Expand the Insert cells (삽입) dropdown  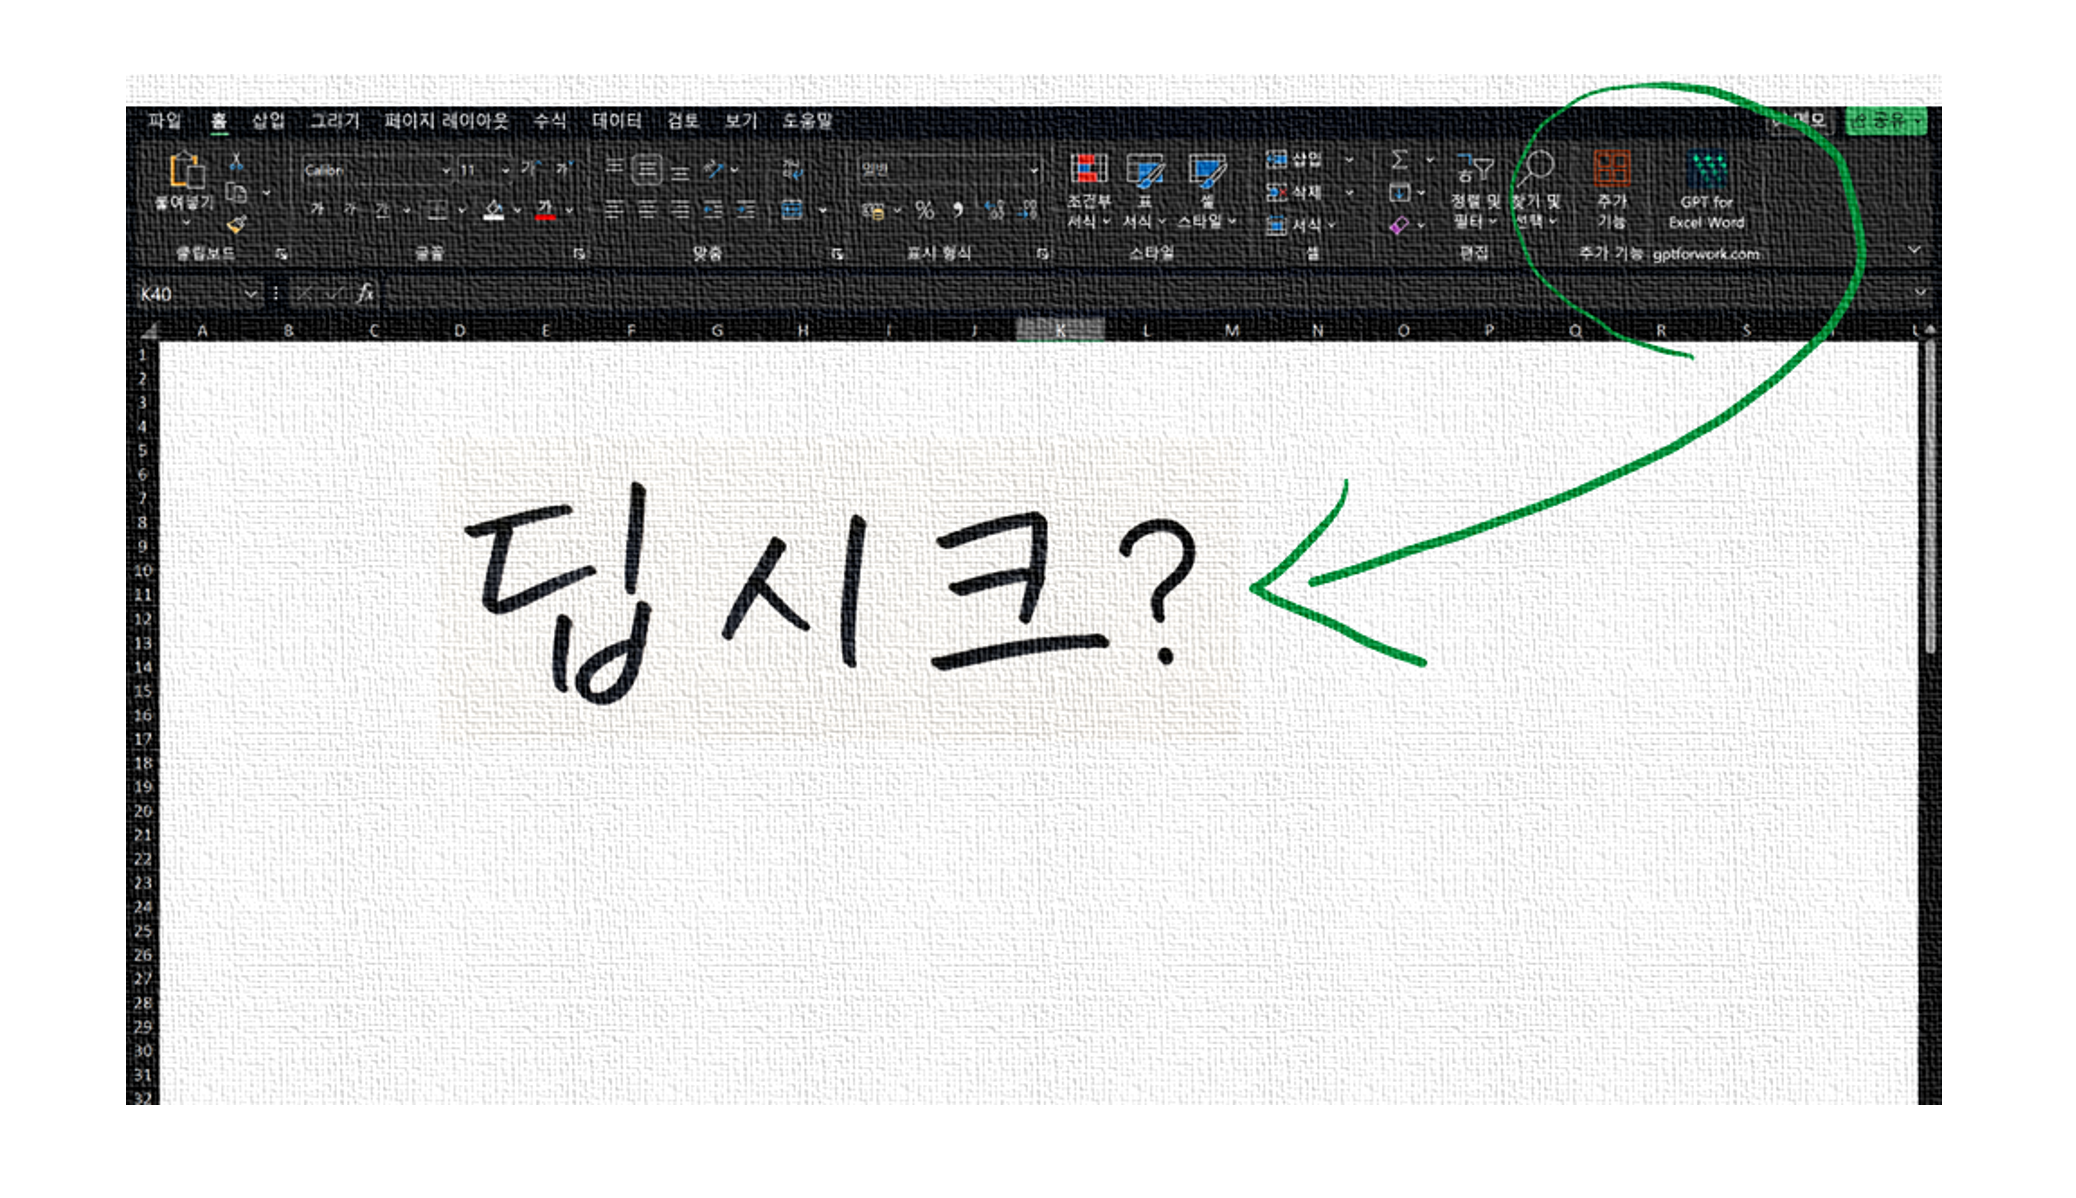click(1349, 160)
